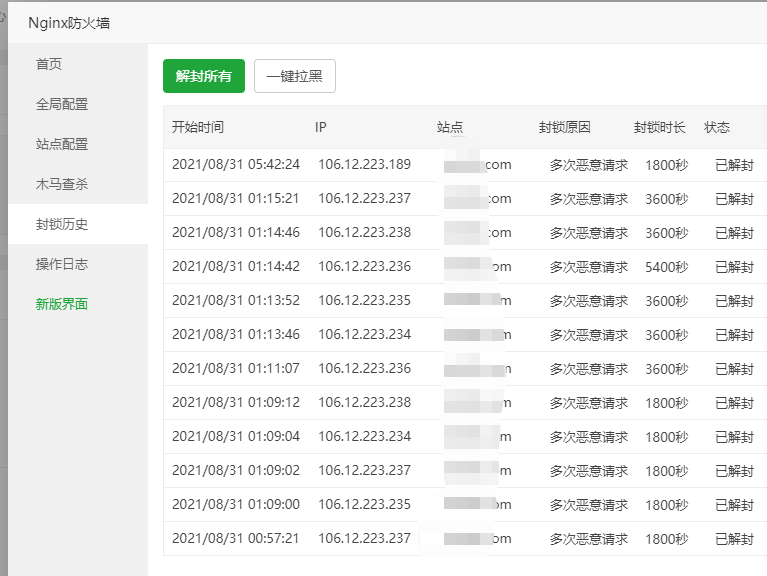
Task: Select IP 106.12.223.189 cell
Action: [364, 164]
